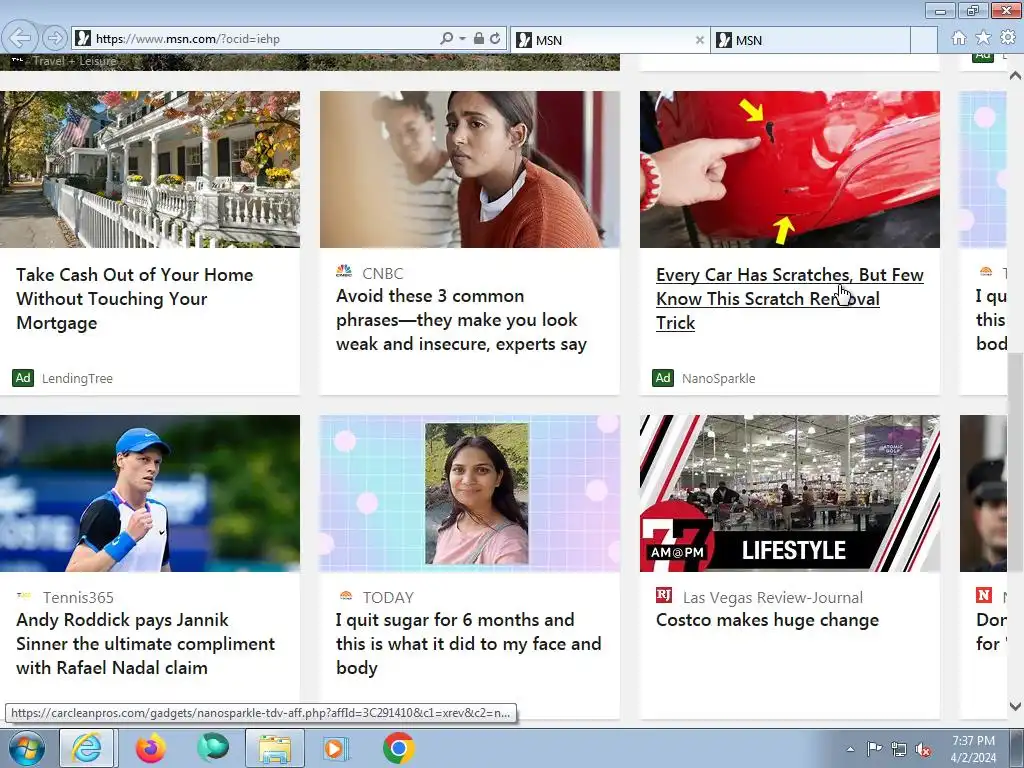This screenshot has width=1024, height=768.
Task: Launch Firefox from the taskbar
Action: point(150,748)
